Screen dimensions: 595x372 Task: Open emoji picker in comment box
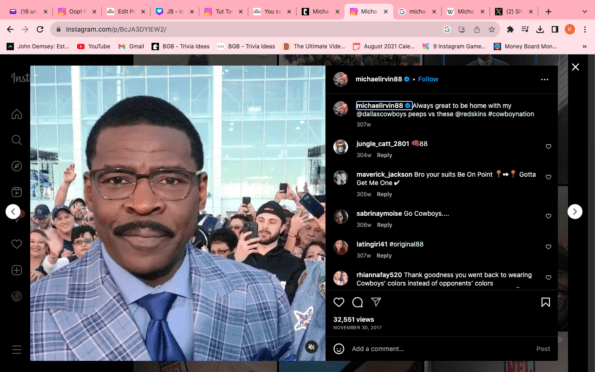tap(338, 348)
